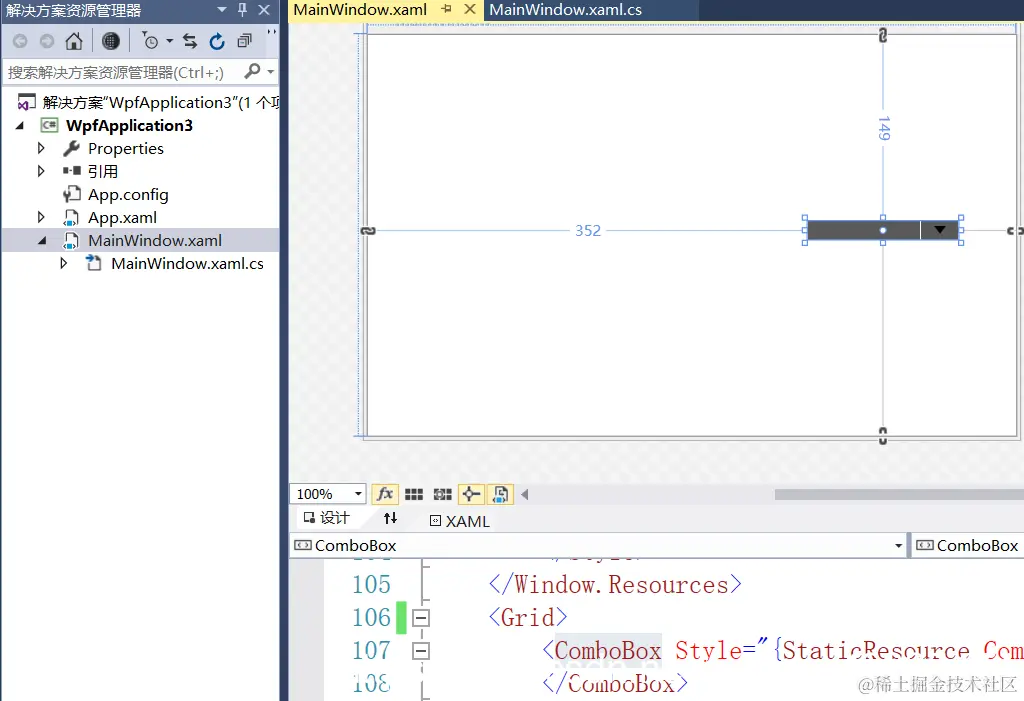Click the ComboBox dropdown arrow in the designer
The image size is (1024, 701).
[940, 230]
